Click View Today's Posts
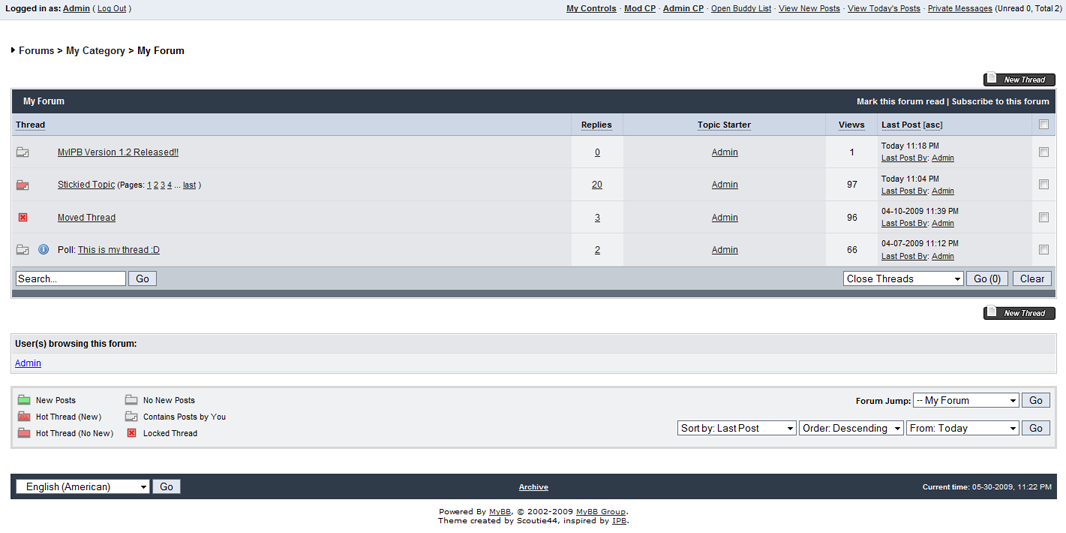 tap(884, 9)
